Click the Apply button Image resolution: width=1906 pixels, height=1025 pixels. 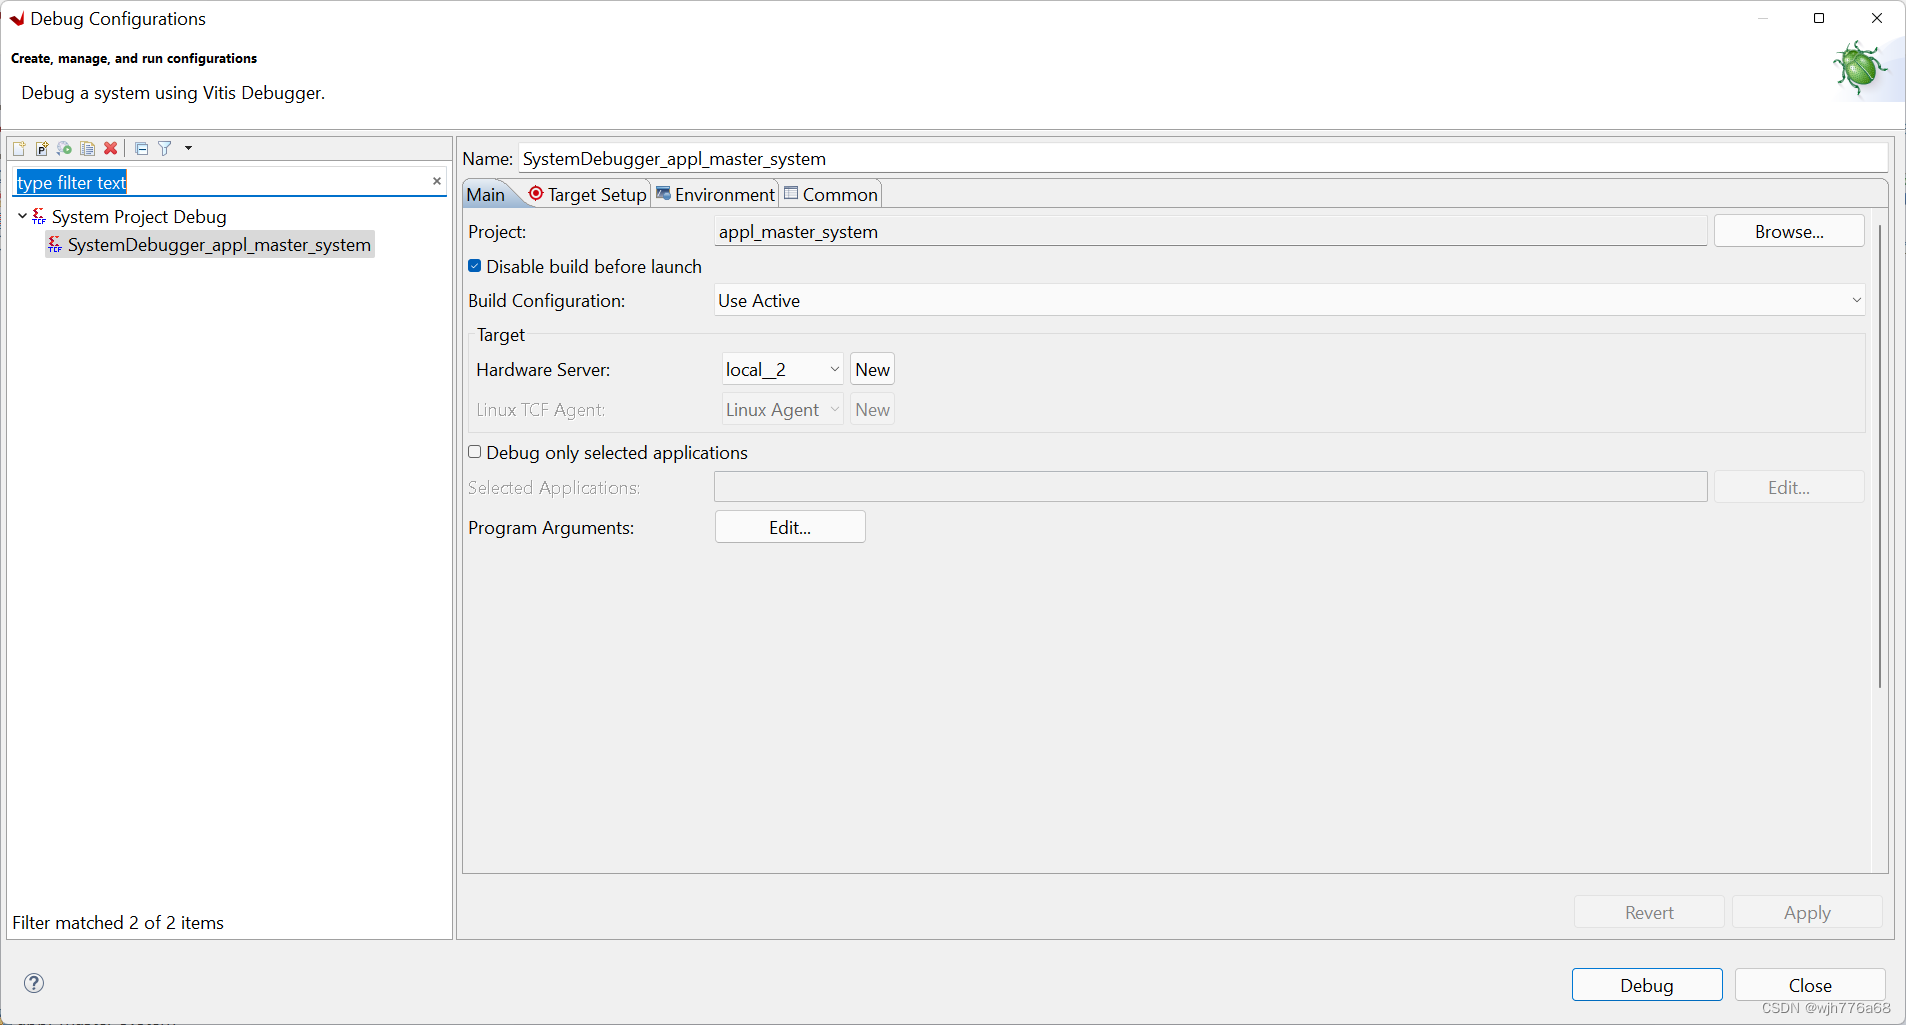tap(1807, 912)
